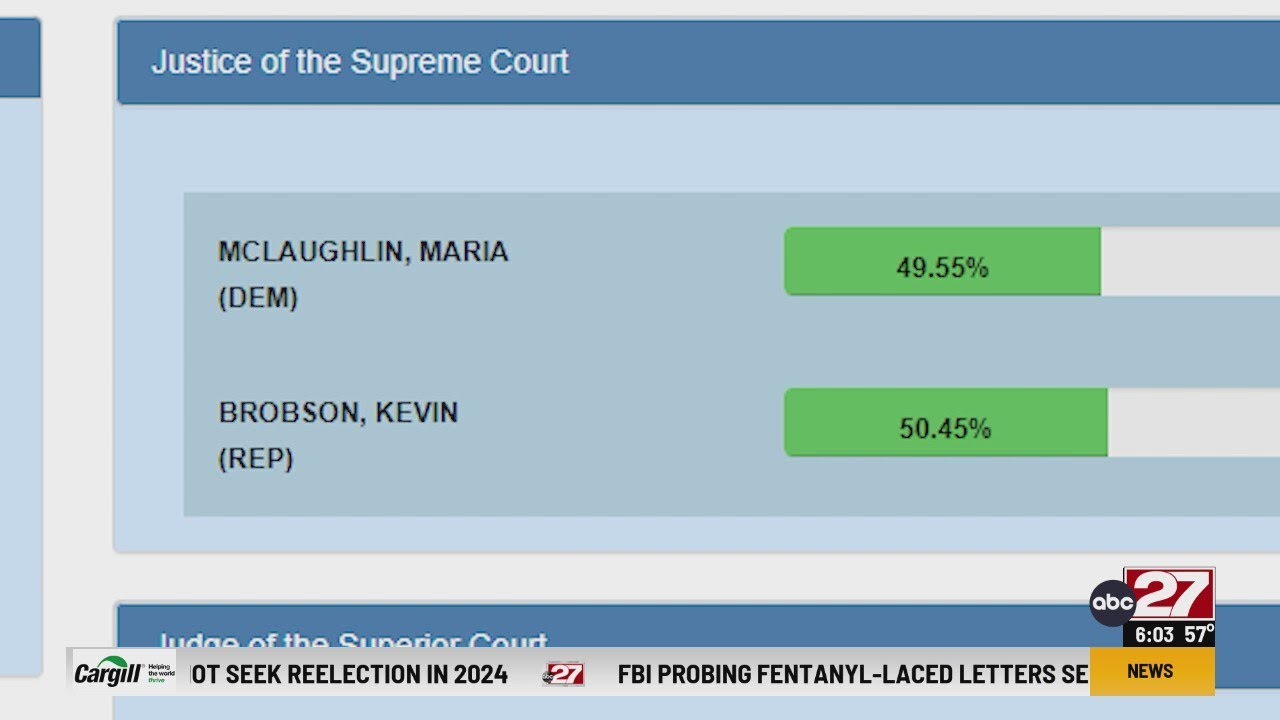Image resolution: width=1280 pixels, height=720 pixels.
Task: Click the red 27 station logo
Action: click(1170, 595)
